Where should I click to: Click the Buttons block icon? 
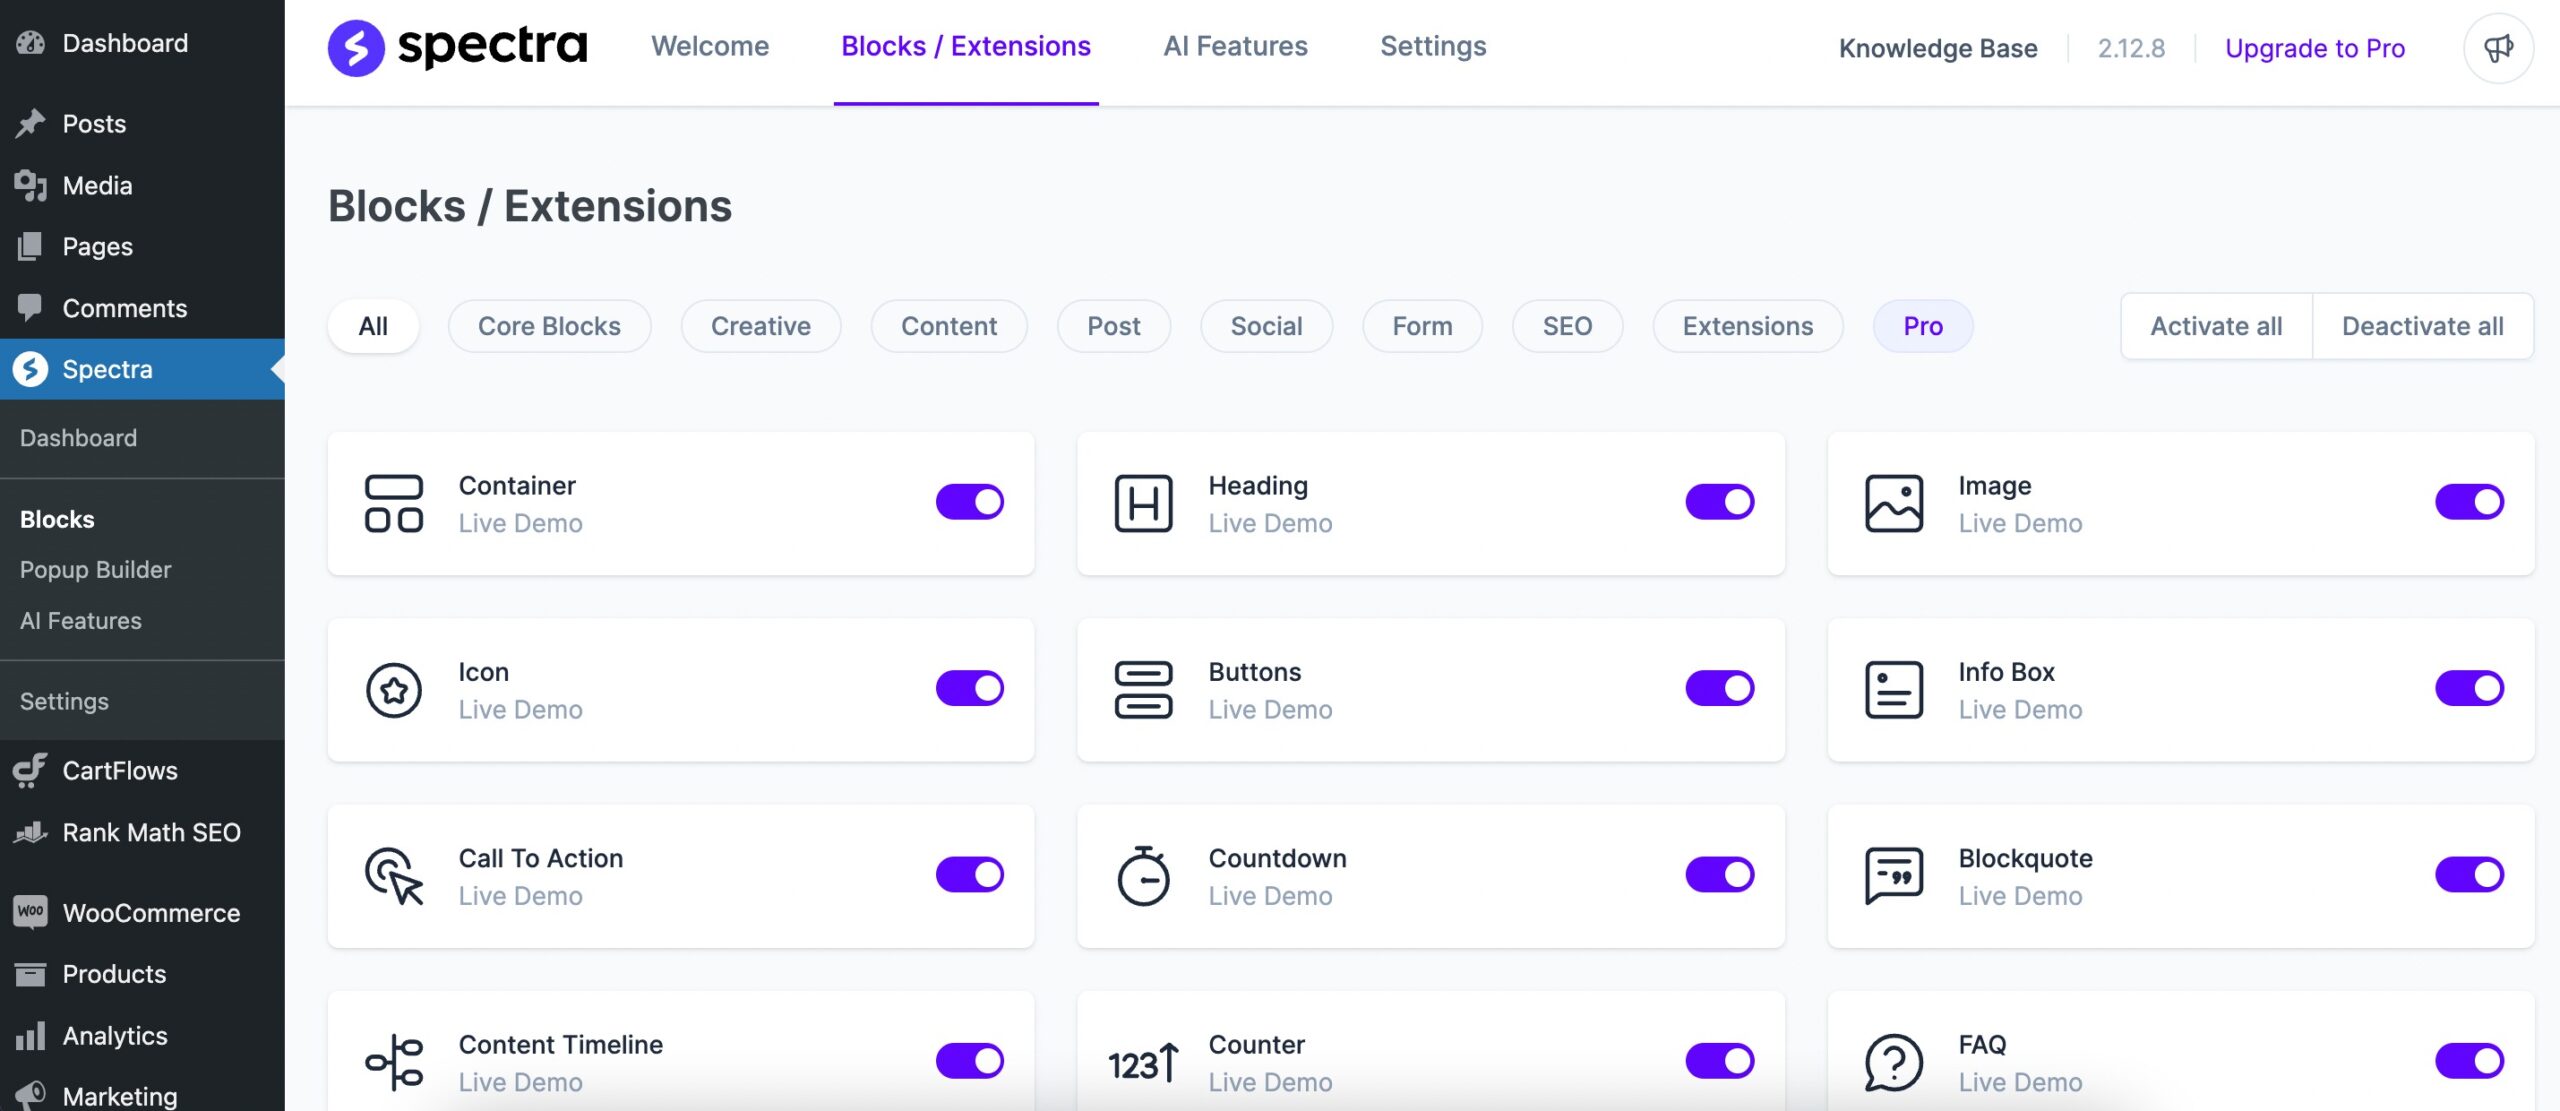[x=1143, y=689]
